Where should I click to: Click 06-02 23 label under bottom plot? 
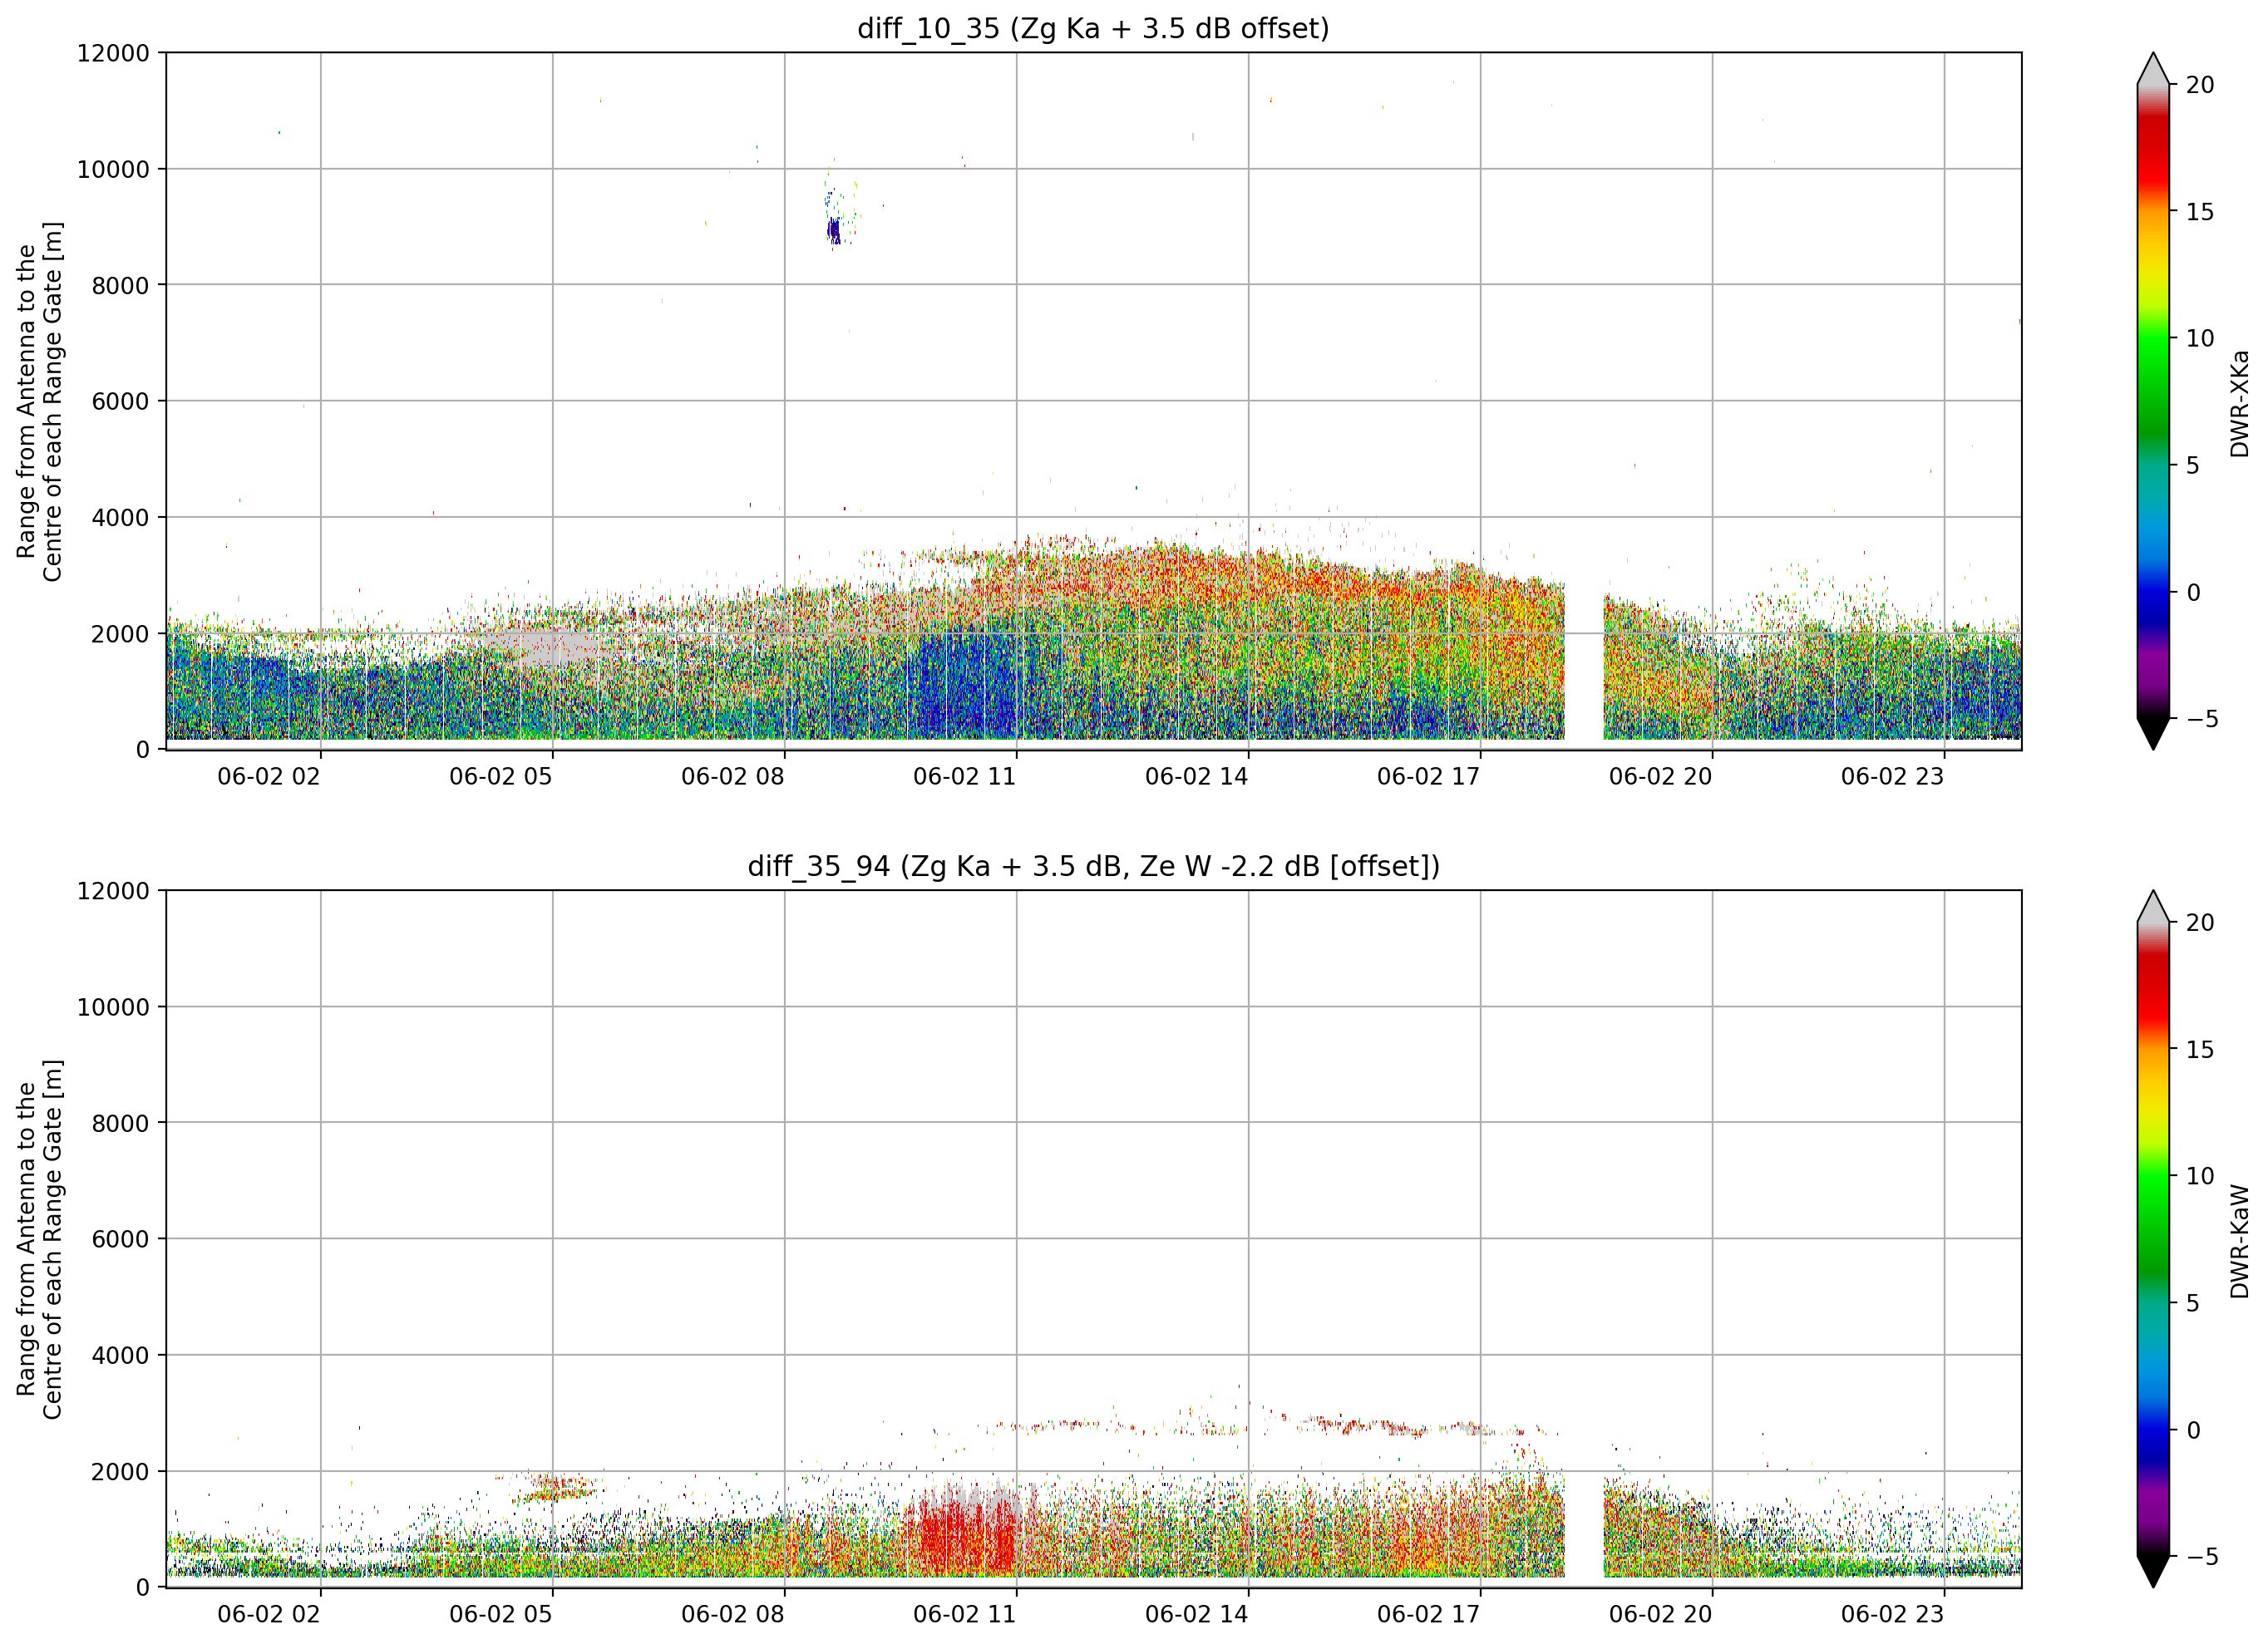[1893, 1614]
